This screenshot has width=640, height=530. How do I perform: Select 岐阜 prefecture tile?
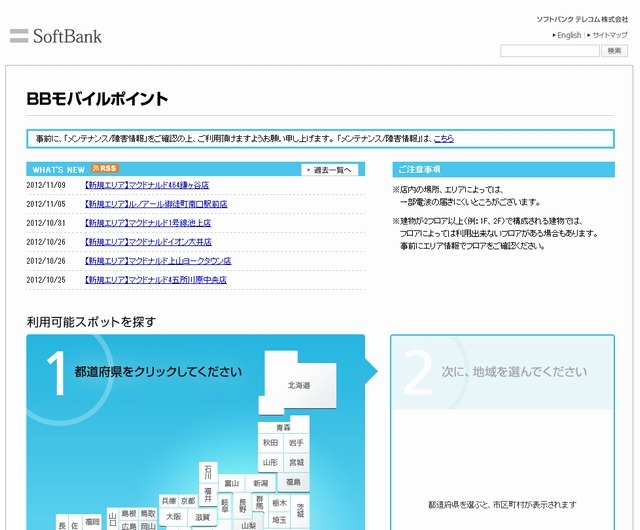(x=225, y=505)
